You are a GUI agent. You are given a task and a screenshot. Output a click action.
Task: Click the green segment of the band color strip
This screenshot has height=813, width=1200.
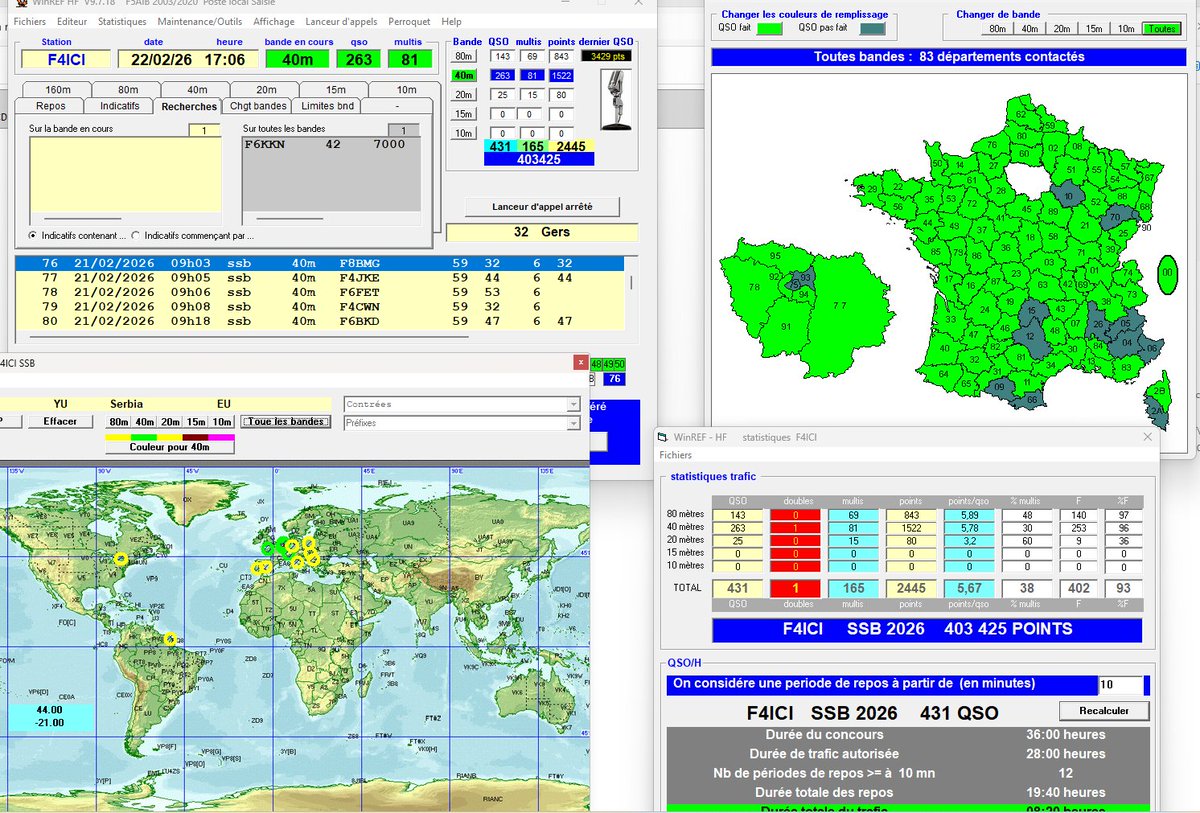pos(144,437)
